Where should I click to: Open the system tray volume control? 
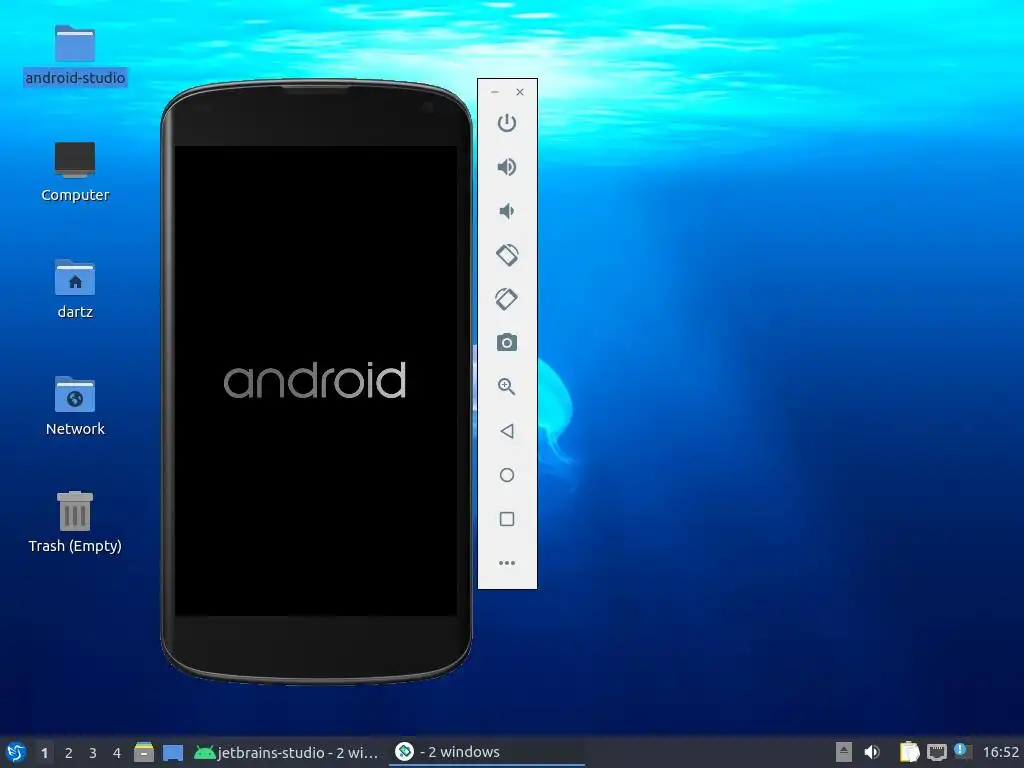coord(872,752)
